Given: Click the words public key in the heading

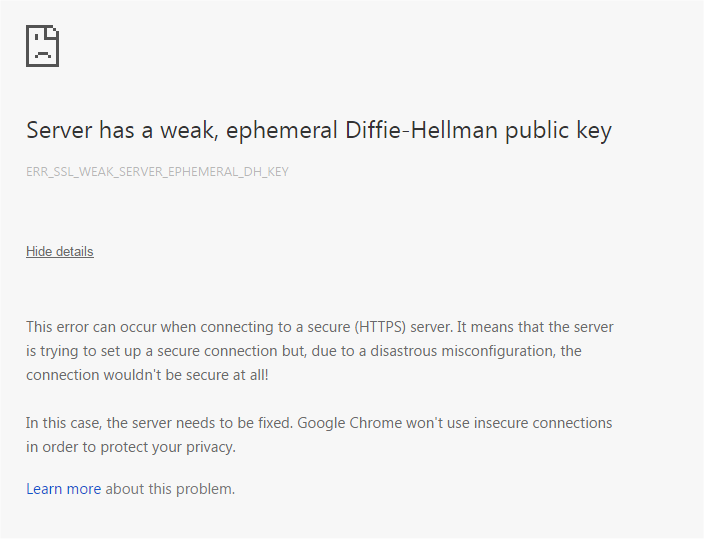Looking at the screenshot, I should pyautogui.click(x=559, y=131).
